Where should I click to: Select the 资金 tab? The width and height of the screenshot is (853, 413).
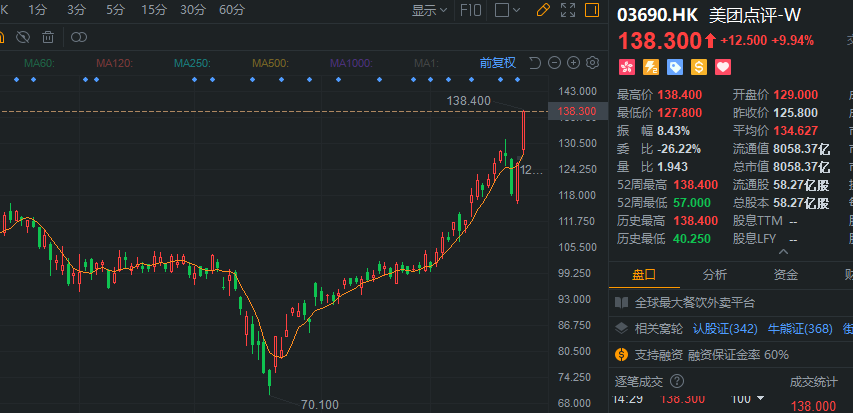(786, 275)
